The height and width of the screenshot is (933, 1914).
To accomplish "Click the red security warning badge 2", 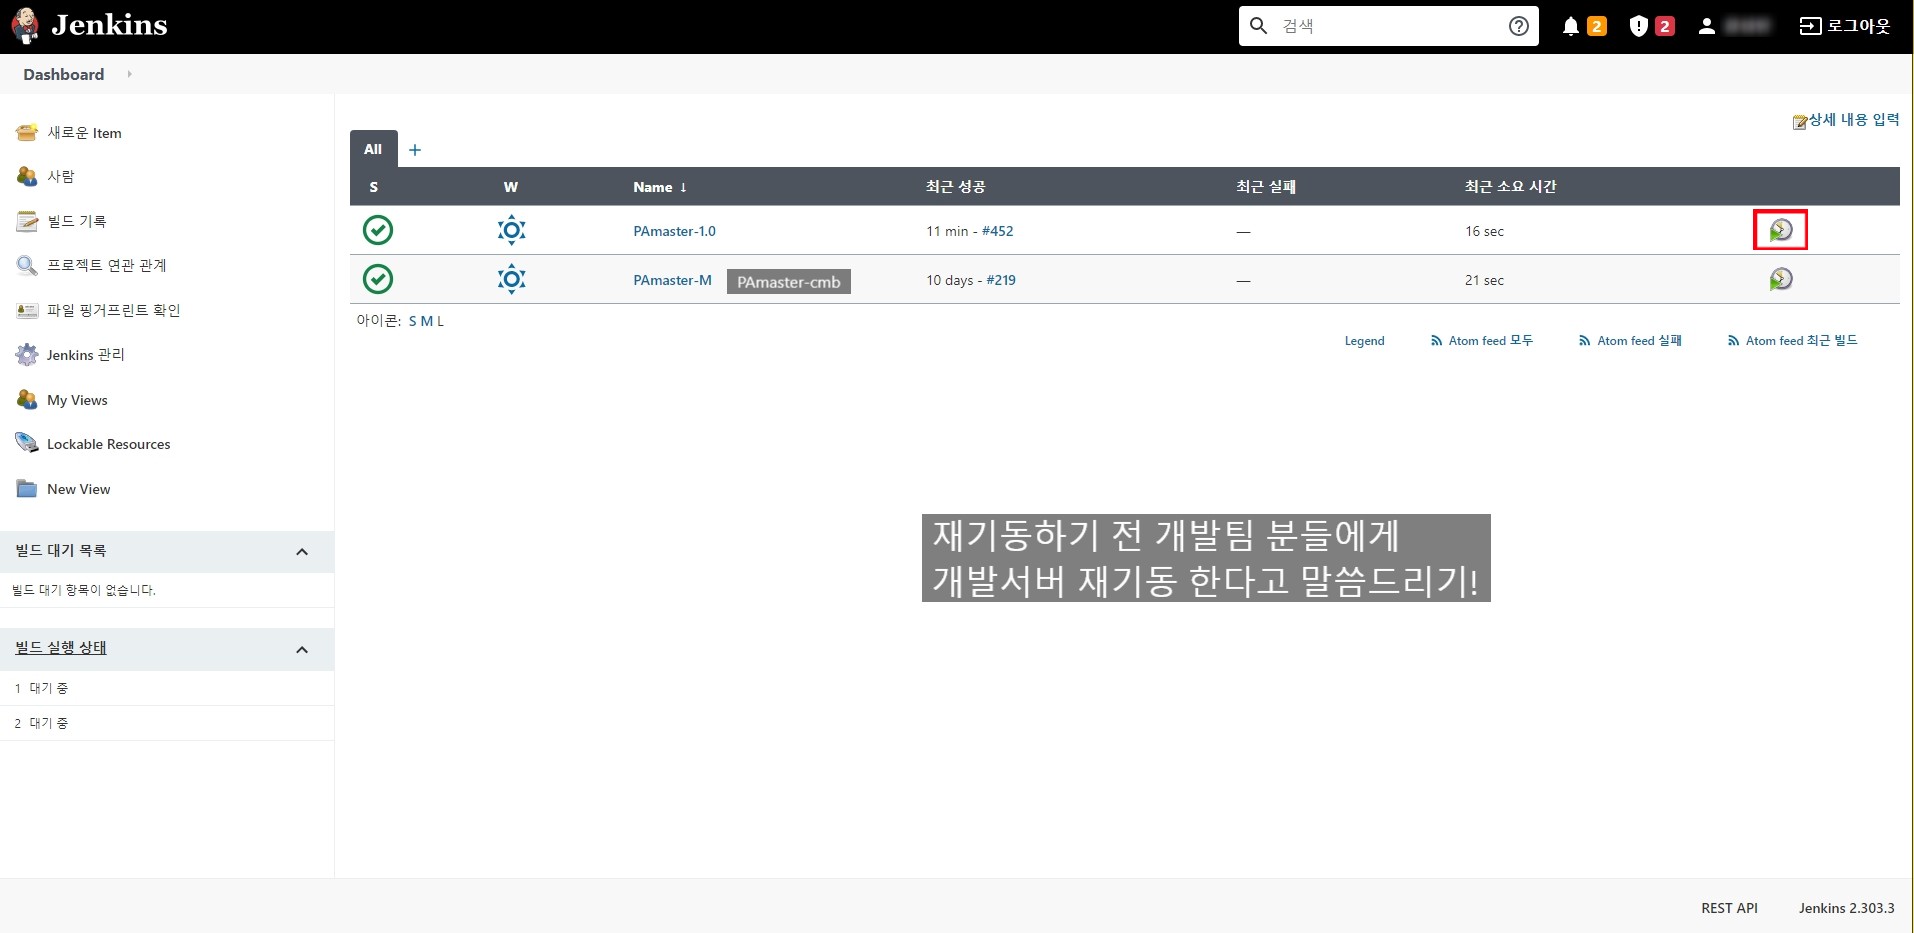I will [1665, 27].
